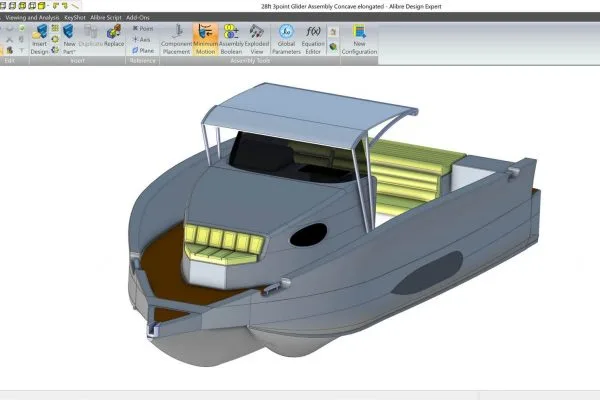Click the small green cube icon beside Equation Editor
Screen dimensions: 600x400
pyautogui.click(x=333, y=47)
